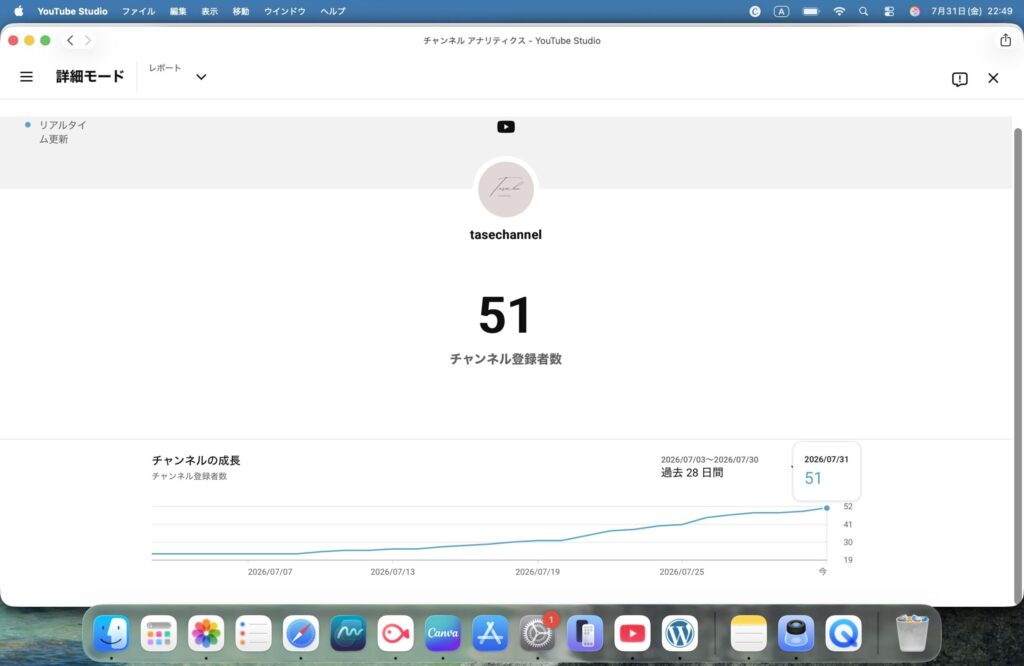
Task: Click the チャンネル登録者数 label under count
Action: point(505,359)
